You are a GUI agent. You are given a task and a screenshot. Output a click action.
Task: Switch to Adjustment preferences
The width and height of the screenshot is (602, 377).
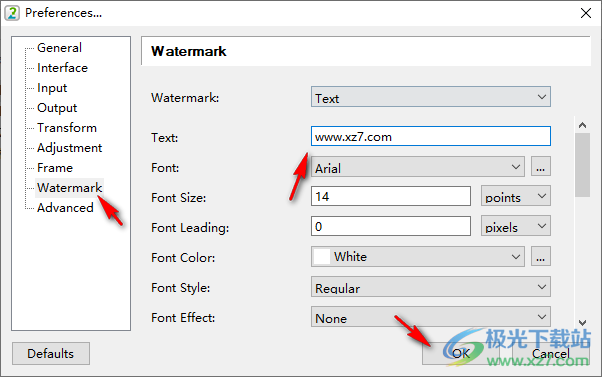click(69, 148)
